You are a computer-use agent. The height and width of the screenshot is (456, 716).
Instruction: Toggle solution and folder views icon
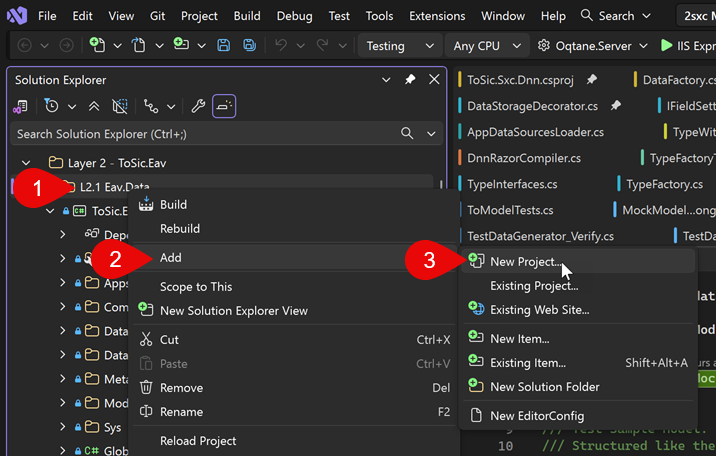click(20, 106)
